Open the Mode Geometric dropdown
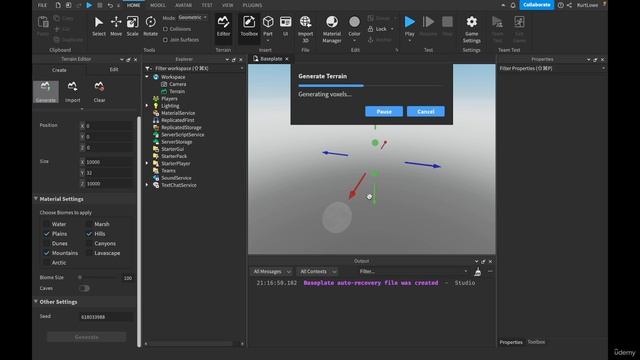 click(x=193, y=18)
